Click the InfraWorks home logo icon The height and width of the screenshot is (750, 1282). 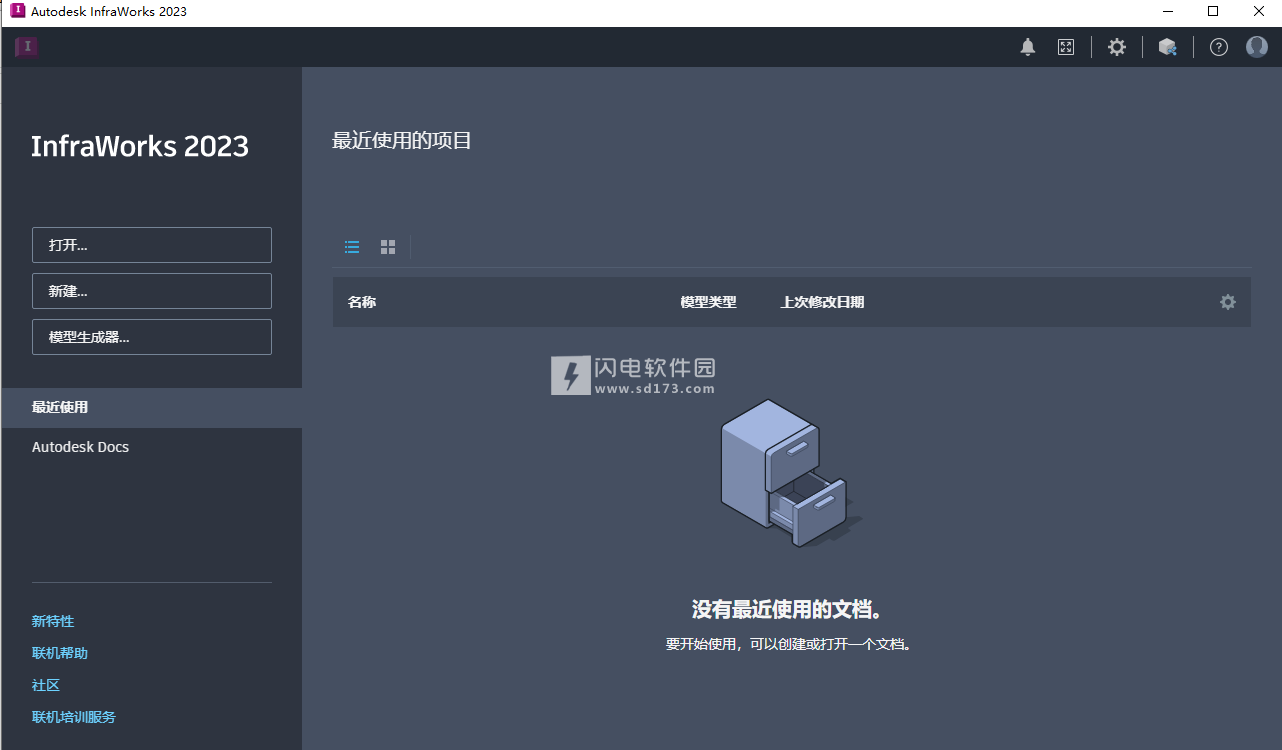pos(27,47)
